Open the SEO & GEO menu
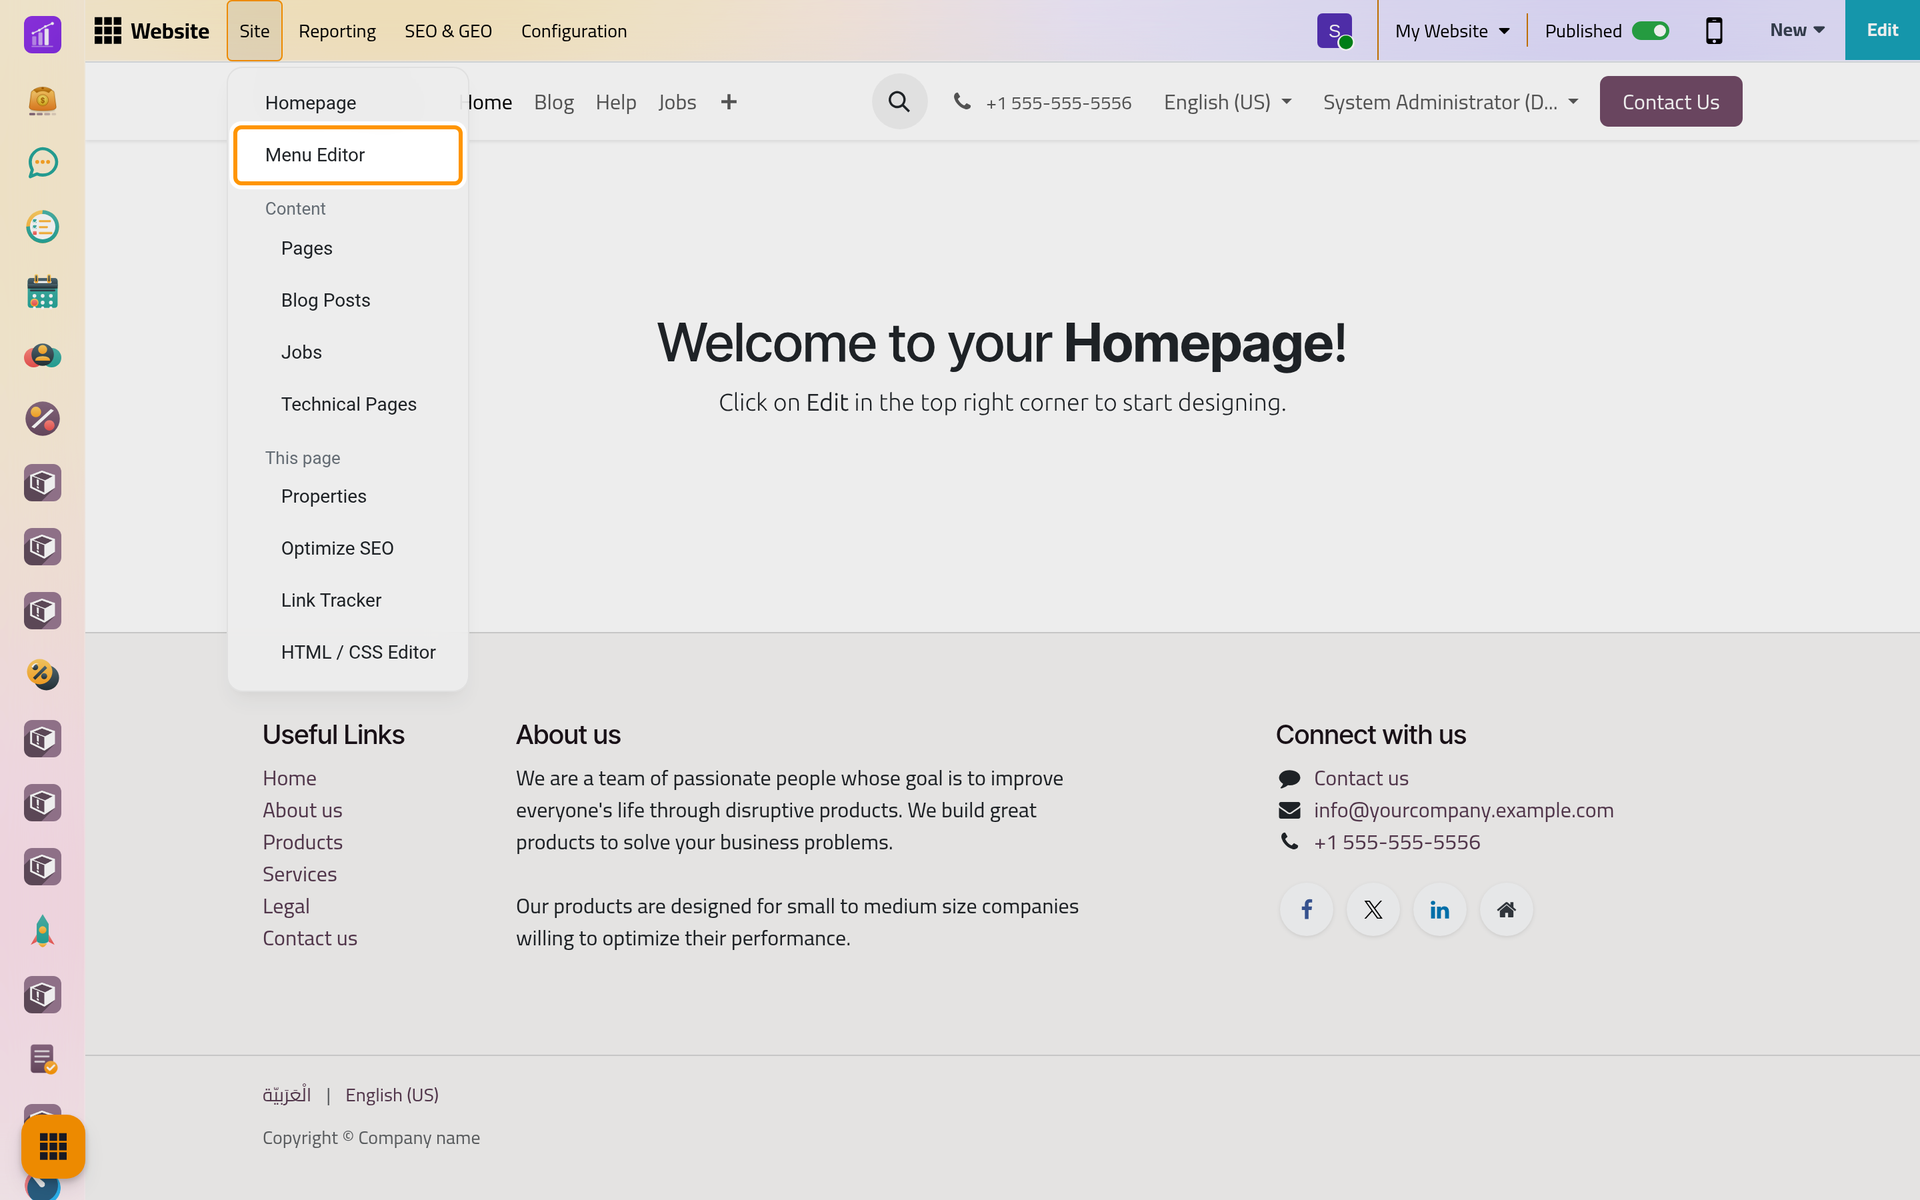The image size is (1920, 1200). (x=448, y=31)
